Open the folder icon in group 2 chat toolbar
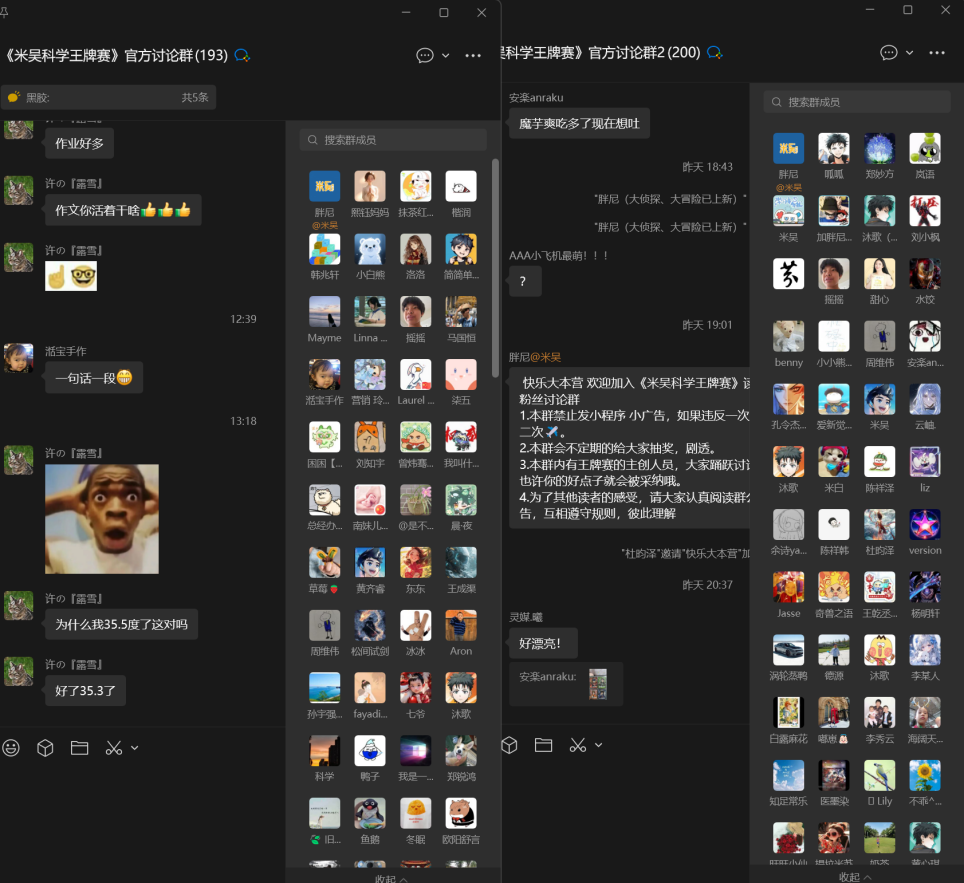Viewport: 964px width, 883px height. (x=543, y=745)
